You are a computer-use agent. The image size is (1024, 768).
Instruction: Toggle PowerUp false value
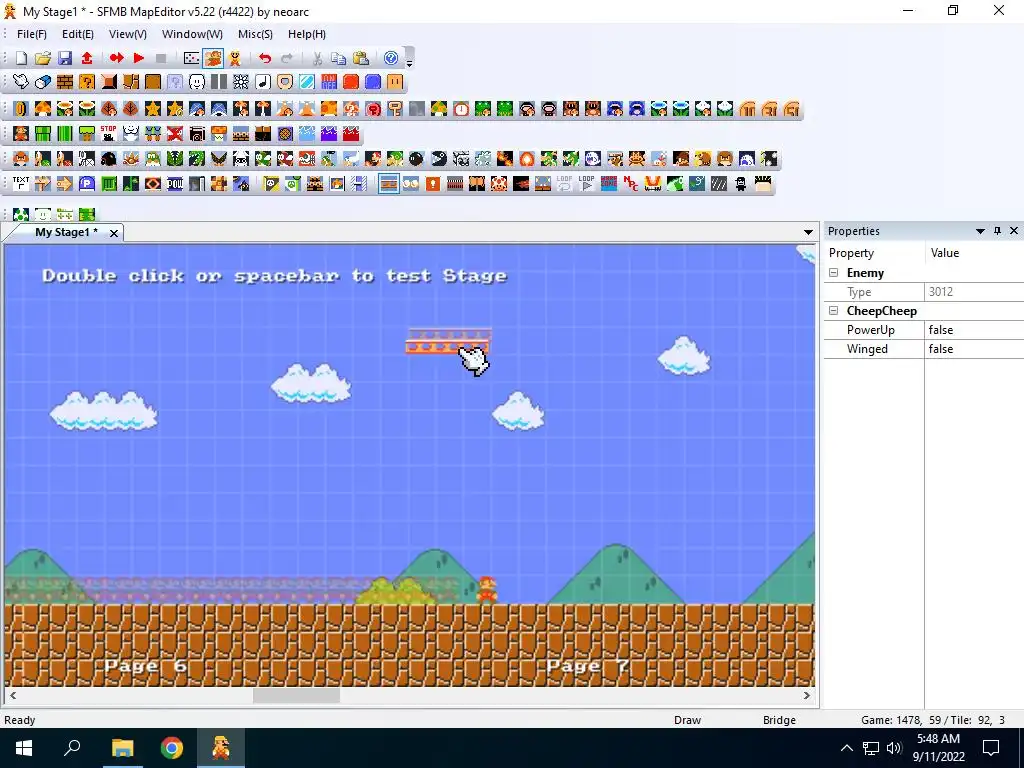974,330
